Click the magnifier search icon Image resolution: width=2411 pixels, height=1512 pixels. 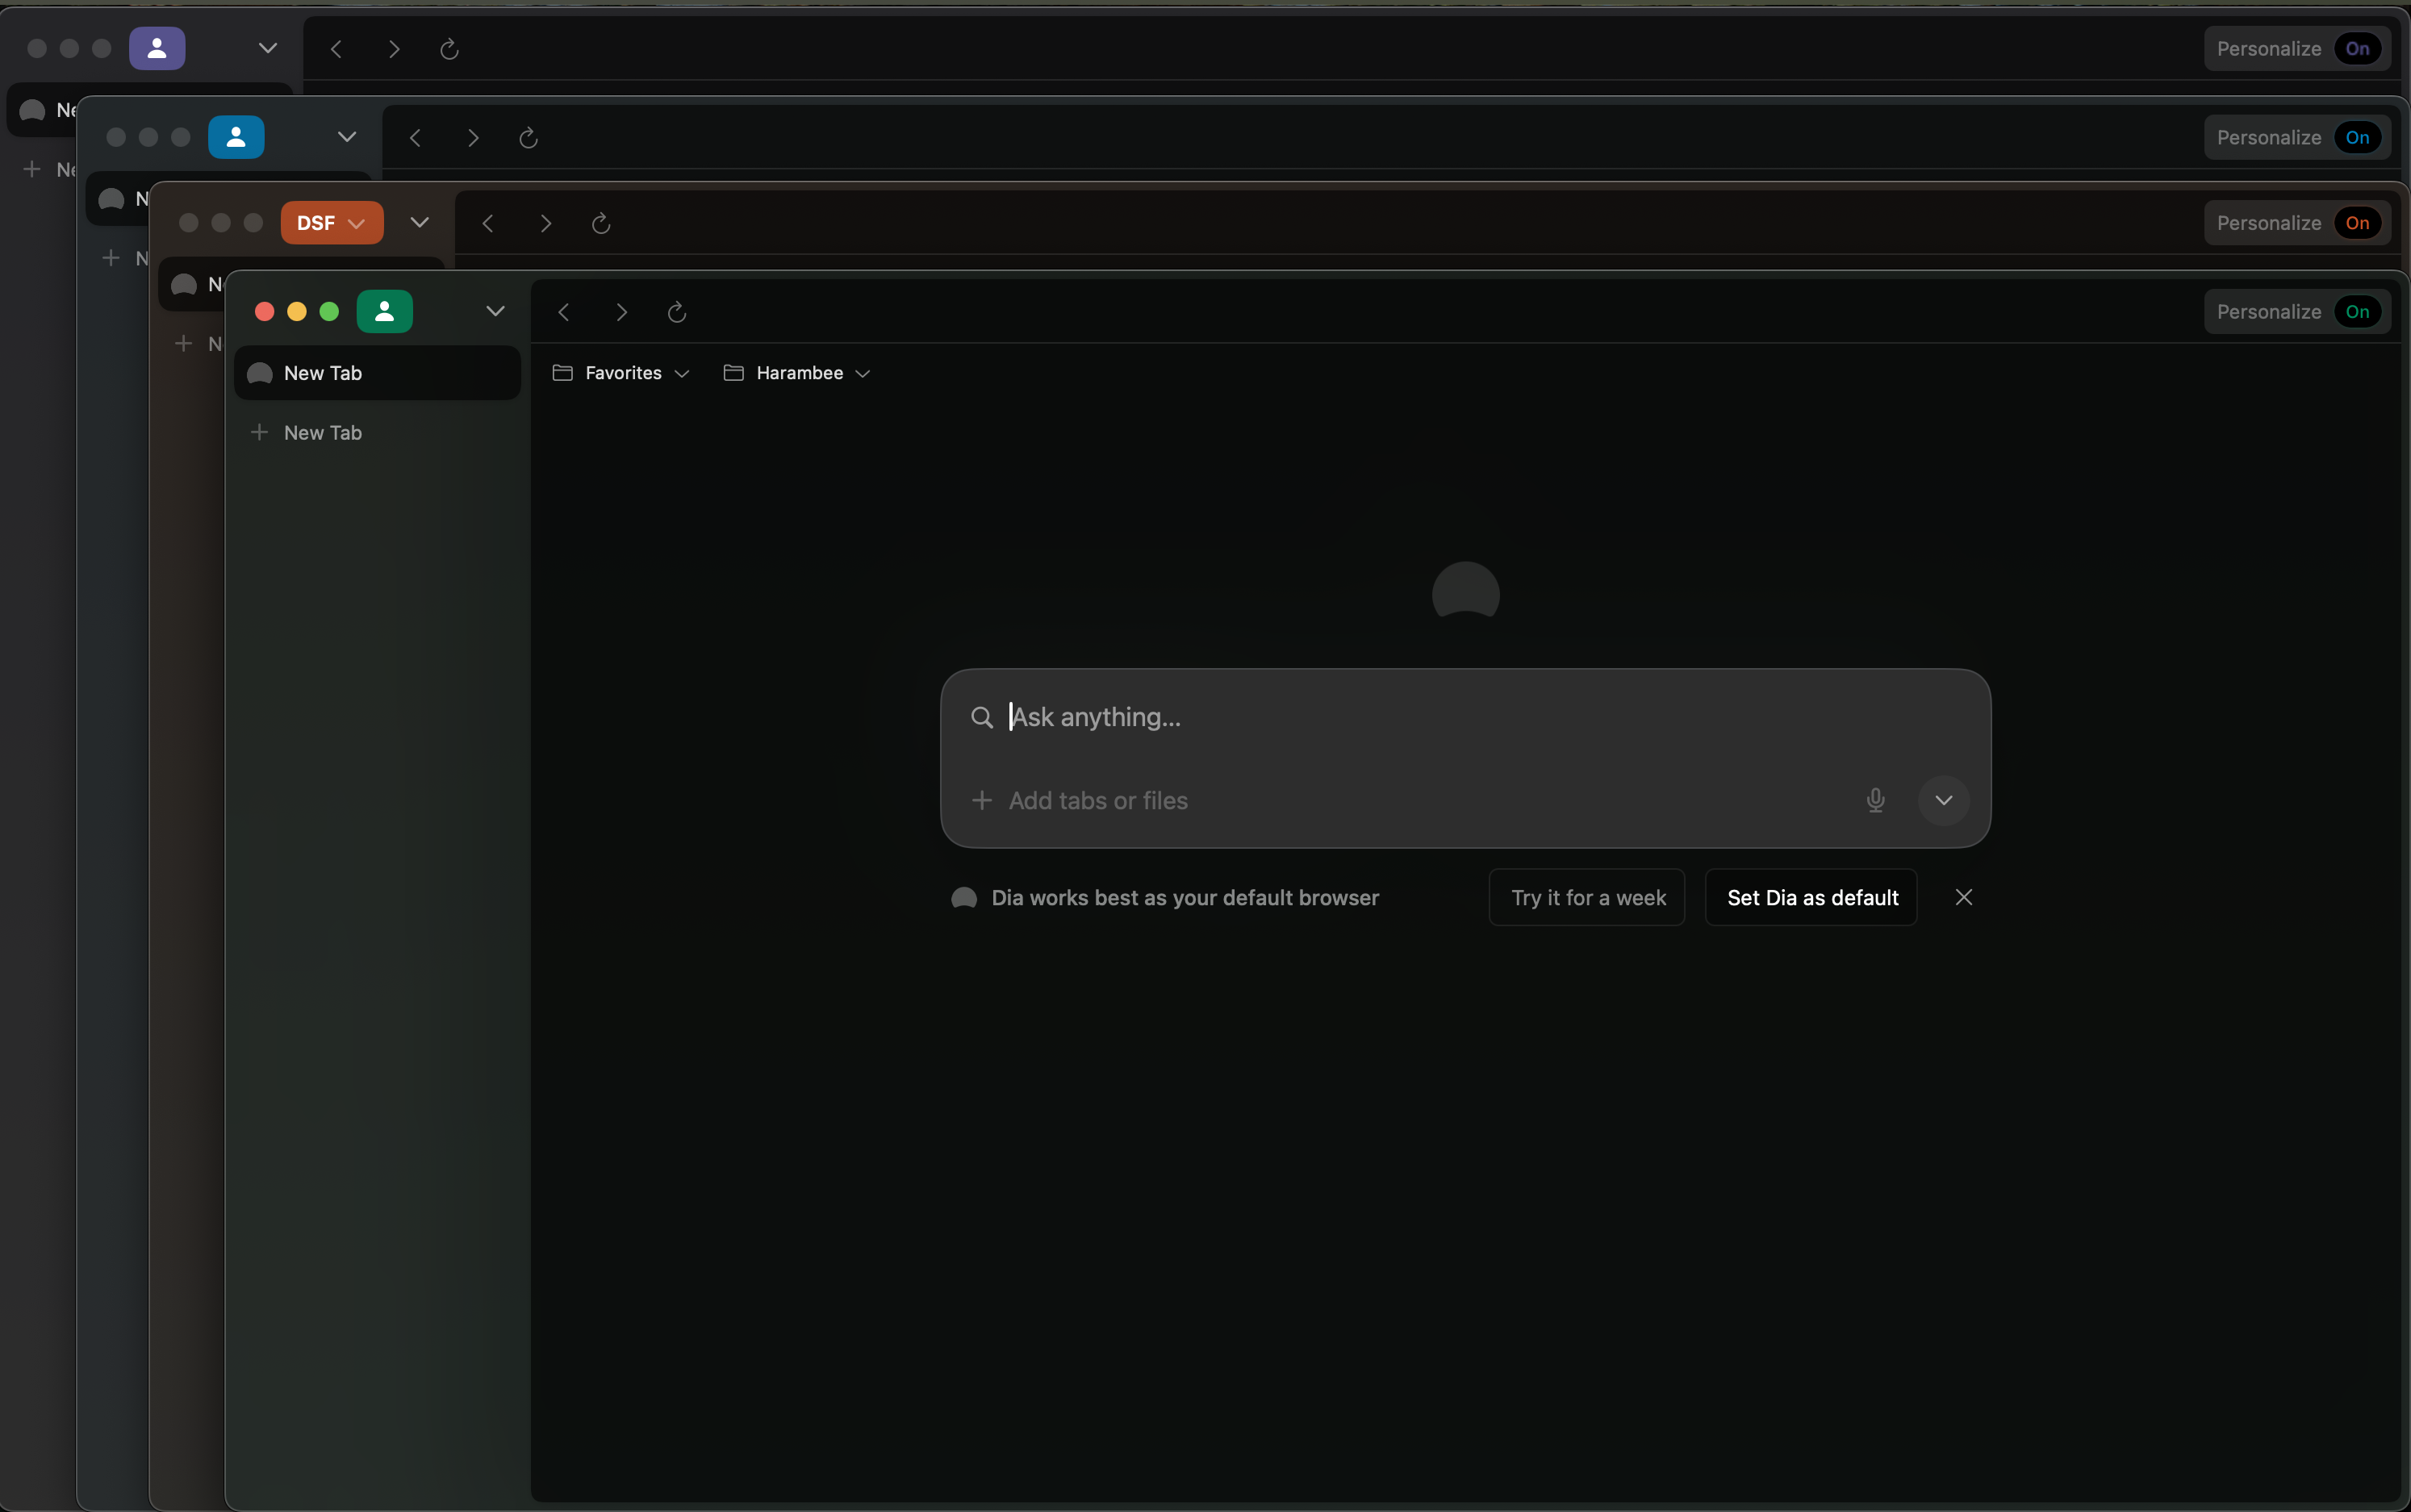coord(982,717)
